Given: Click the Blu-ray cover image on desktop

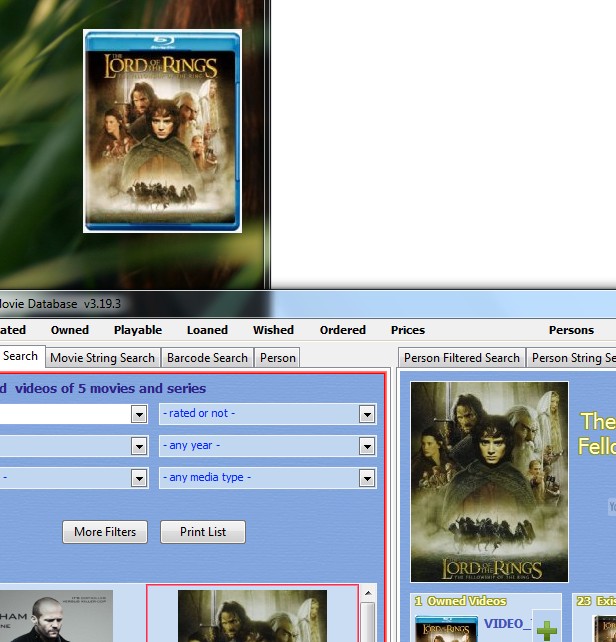Looking at the screenshot, I should coord(162,131).
